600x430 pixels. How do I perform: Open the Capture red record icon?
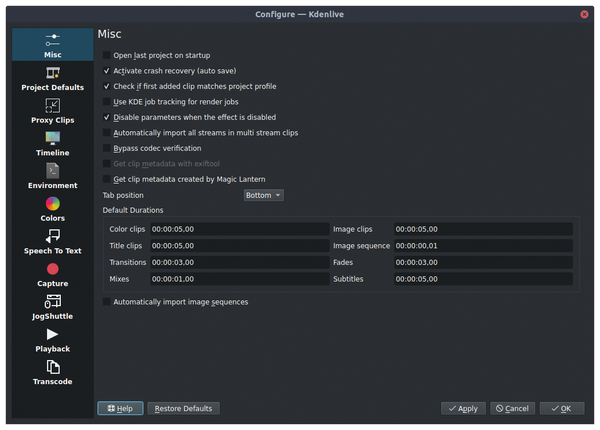point(52,269)
